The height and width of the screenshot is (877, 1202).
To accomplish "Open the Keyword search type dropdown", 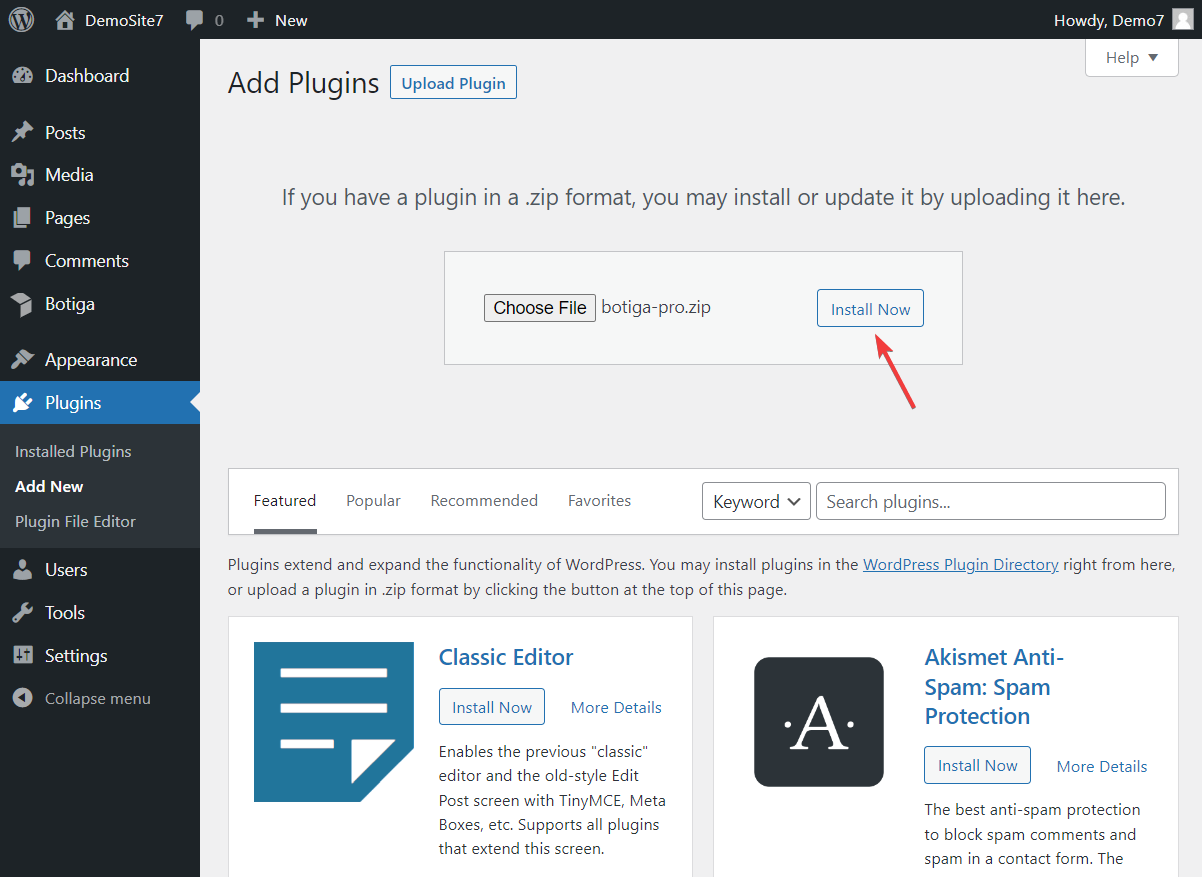I will click(x=756, y=502).
